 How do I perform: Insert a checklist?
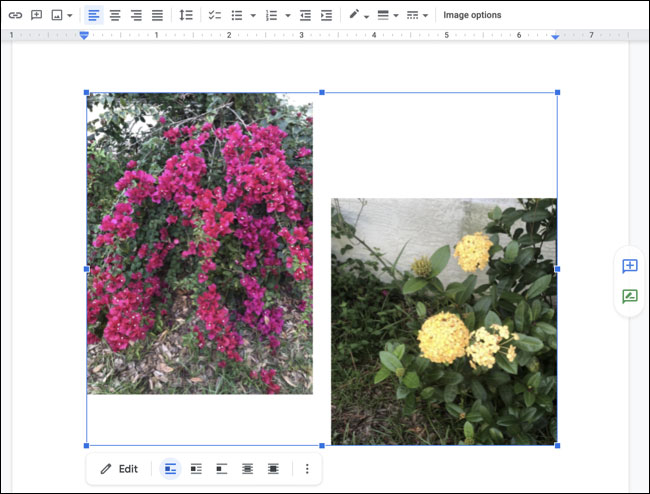214,15
